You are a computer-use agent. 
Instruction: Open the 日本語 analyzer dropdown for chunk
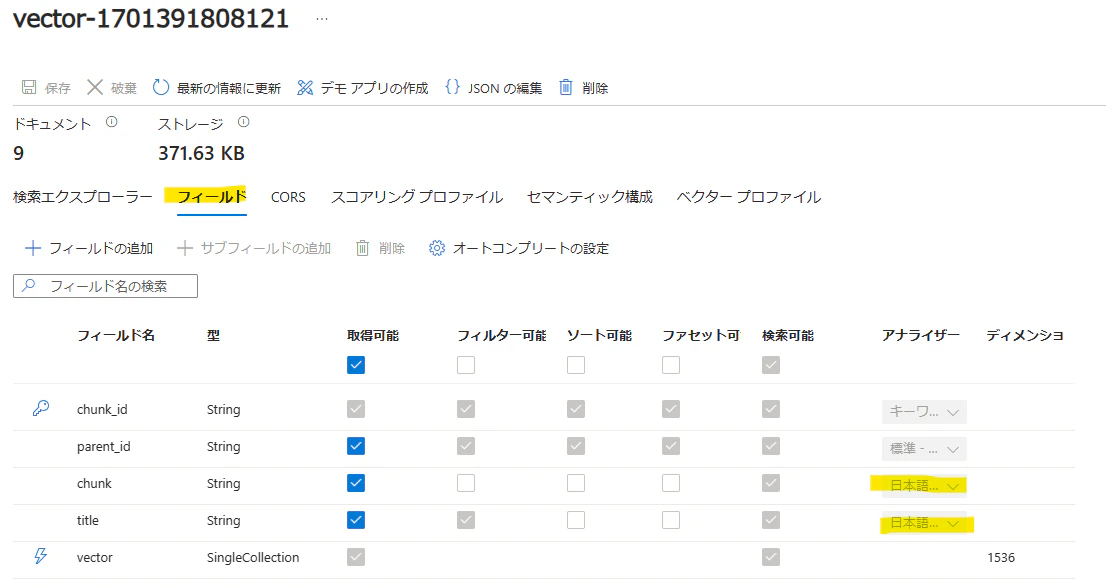(x=924, y=486)
